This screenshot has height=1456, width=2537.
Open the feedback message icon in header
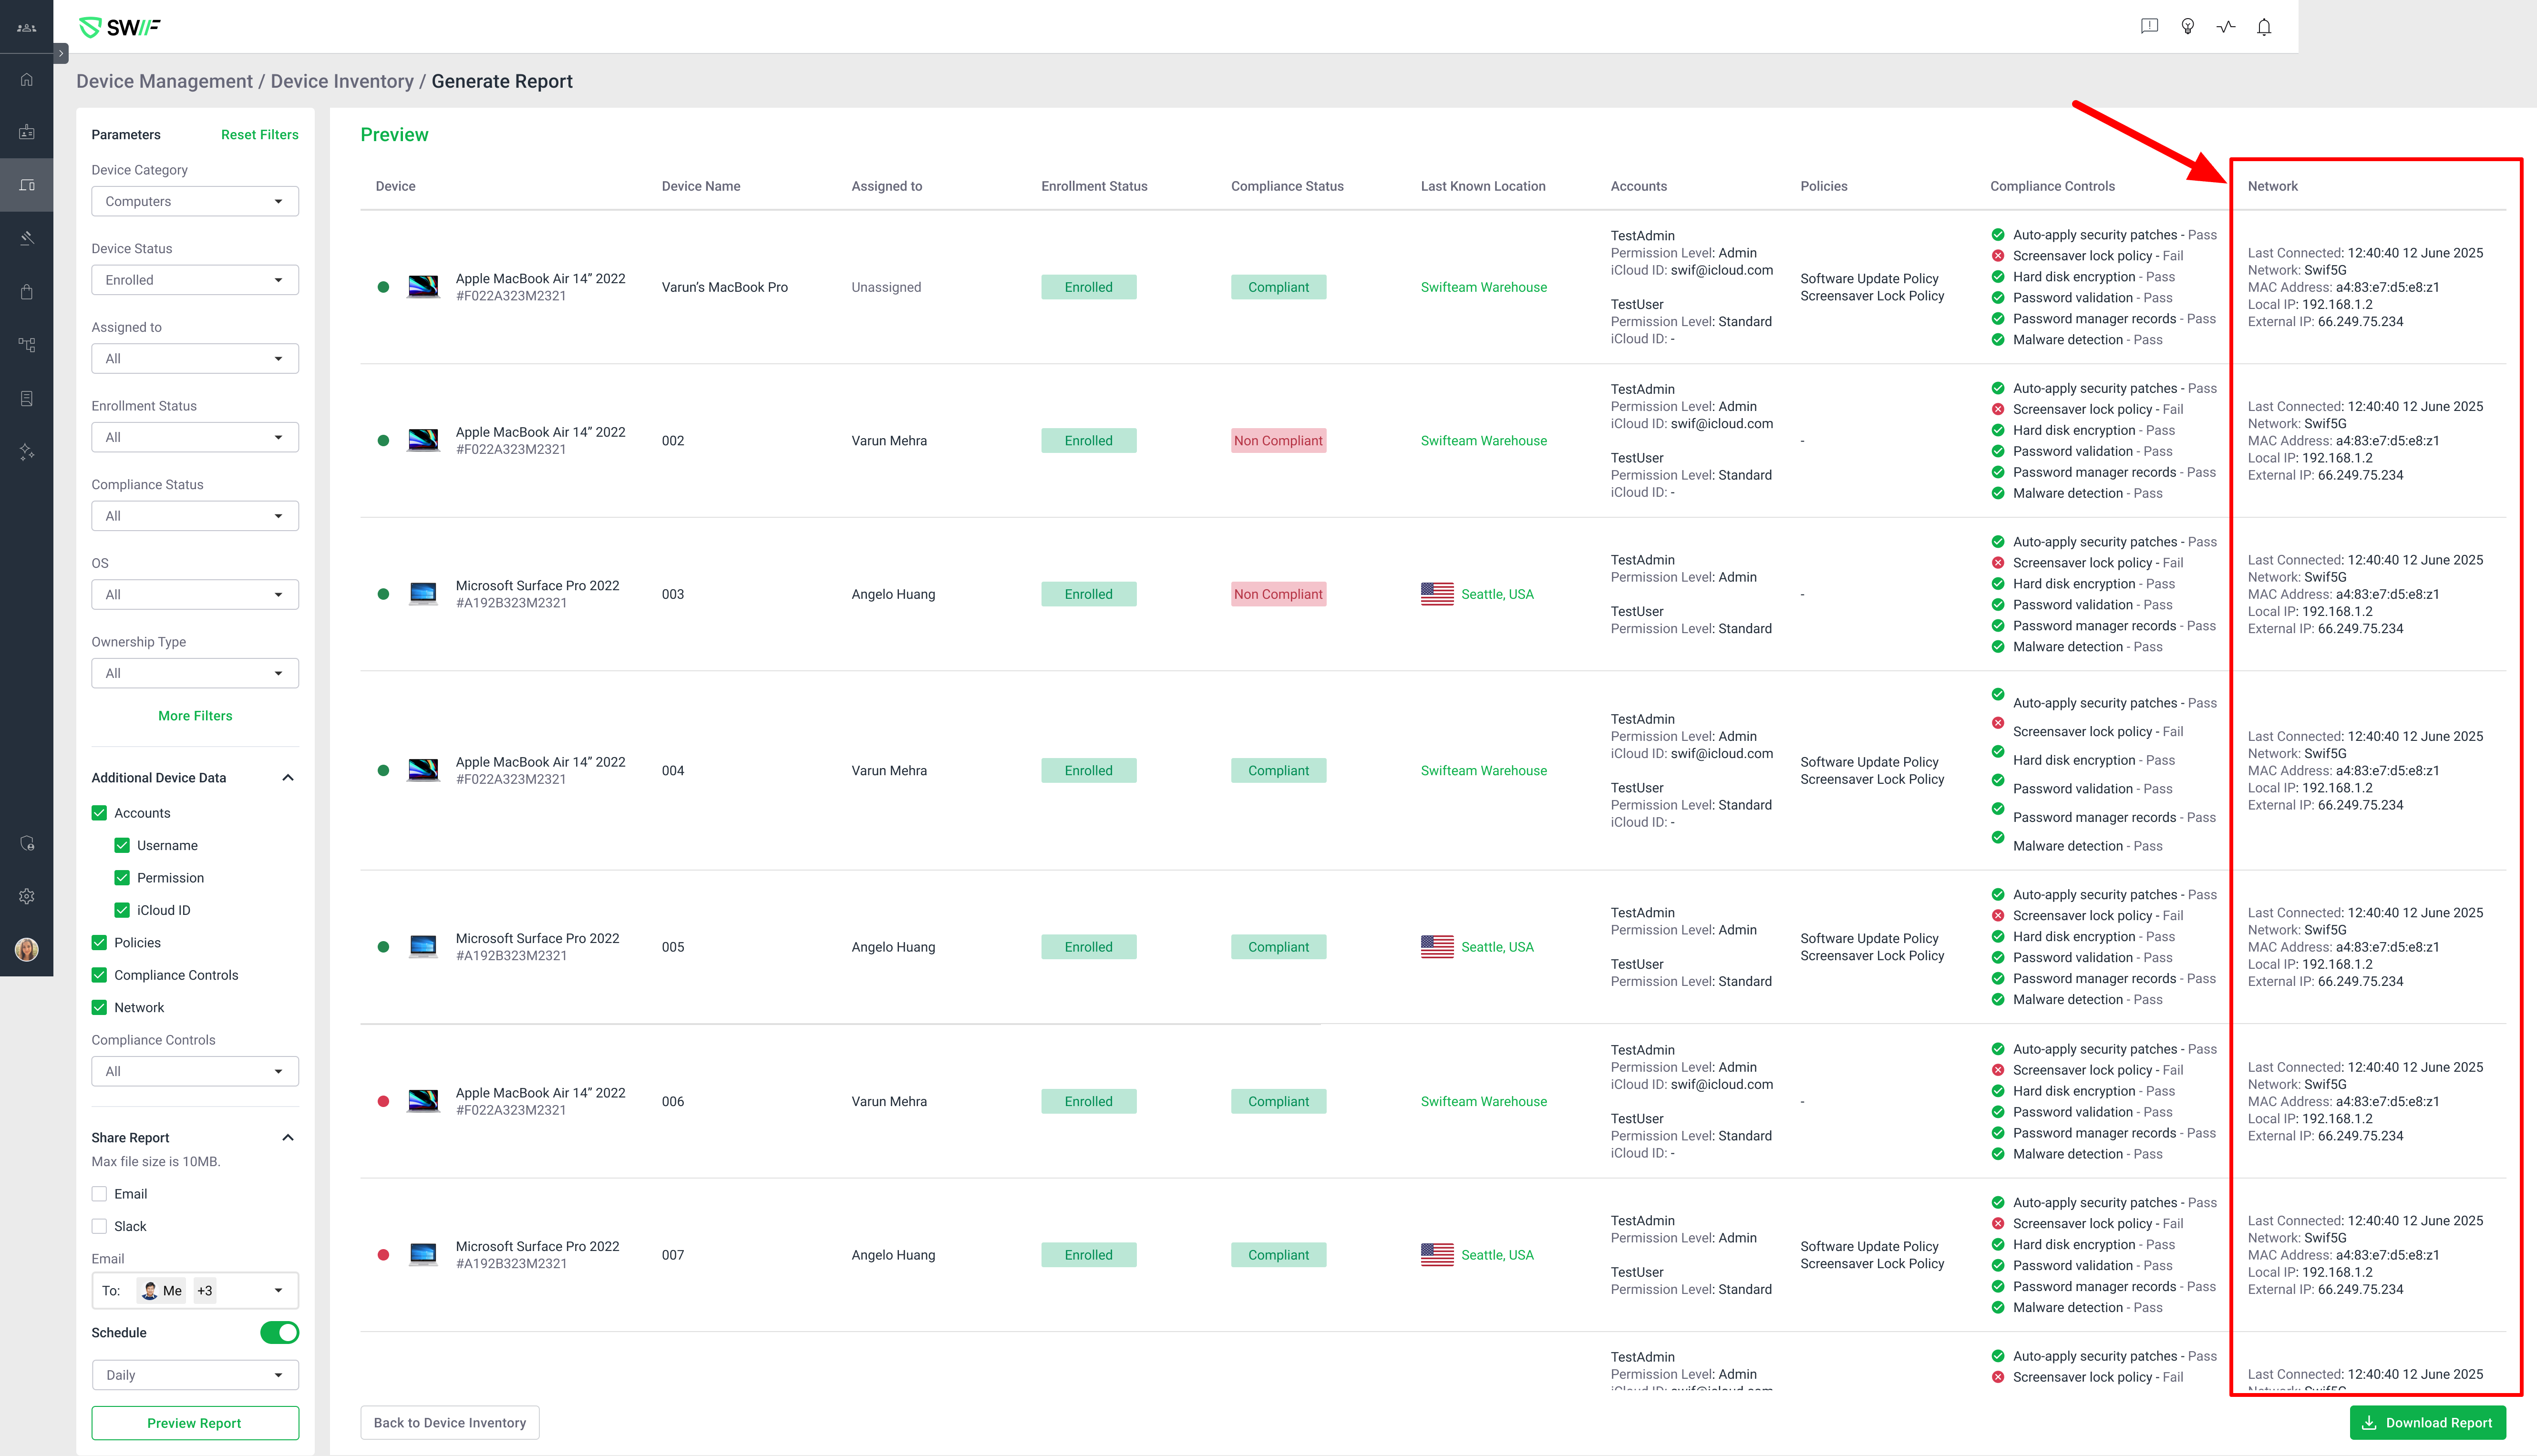2149,27
